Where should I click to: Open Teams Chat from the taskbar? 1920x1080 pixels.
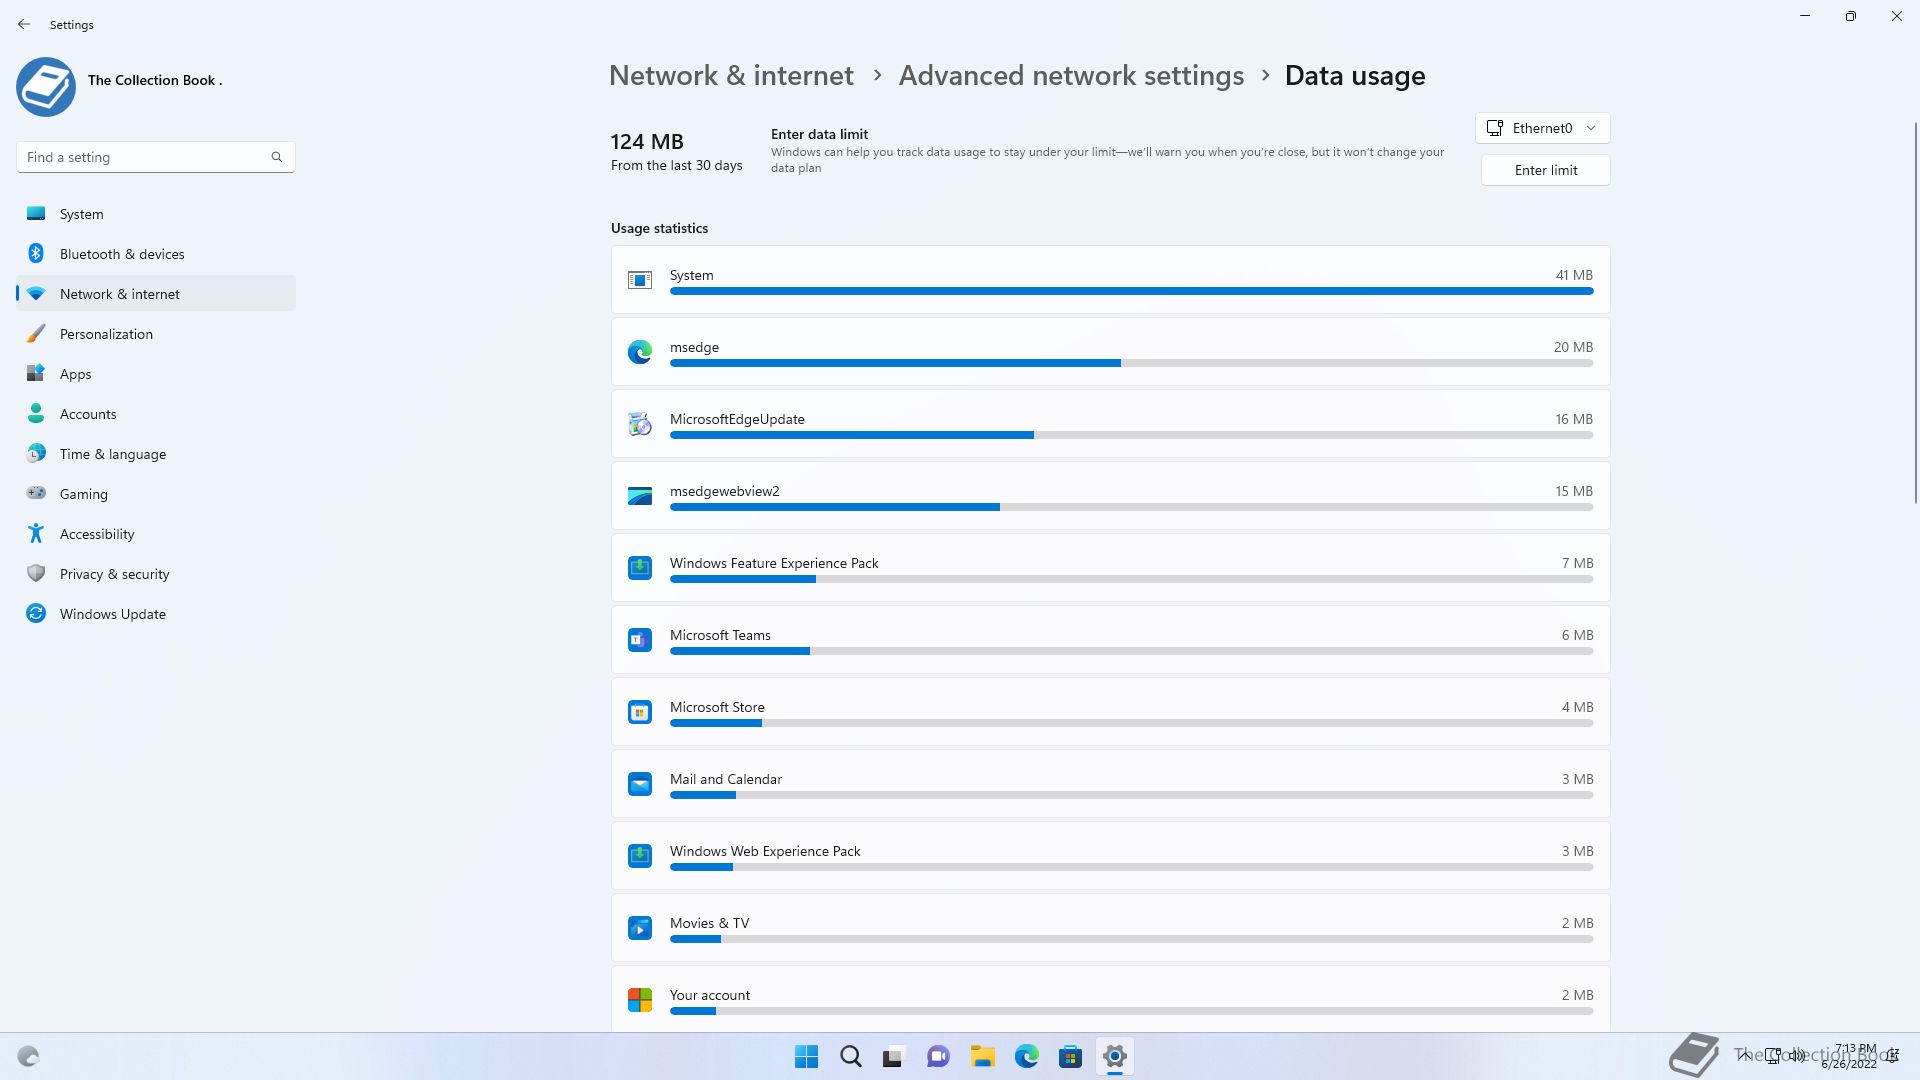[x=938, y=1056]
